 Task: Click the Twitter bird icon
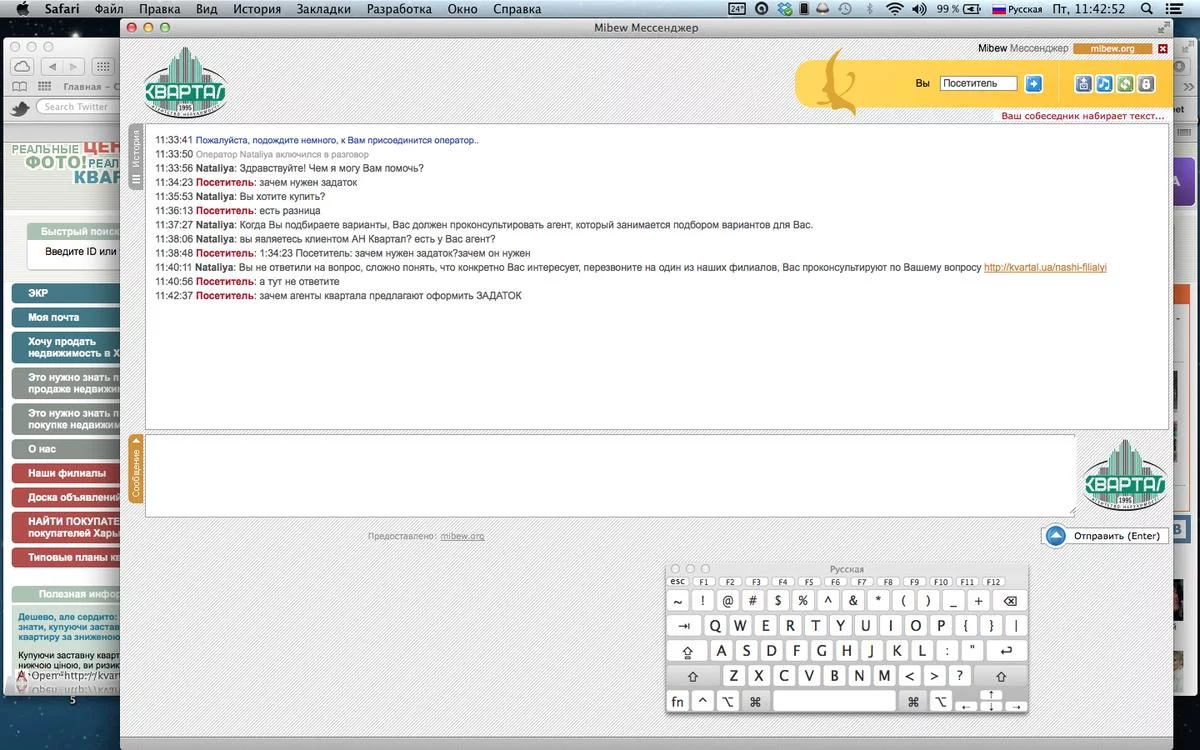[19, 107]
